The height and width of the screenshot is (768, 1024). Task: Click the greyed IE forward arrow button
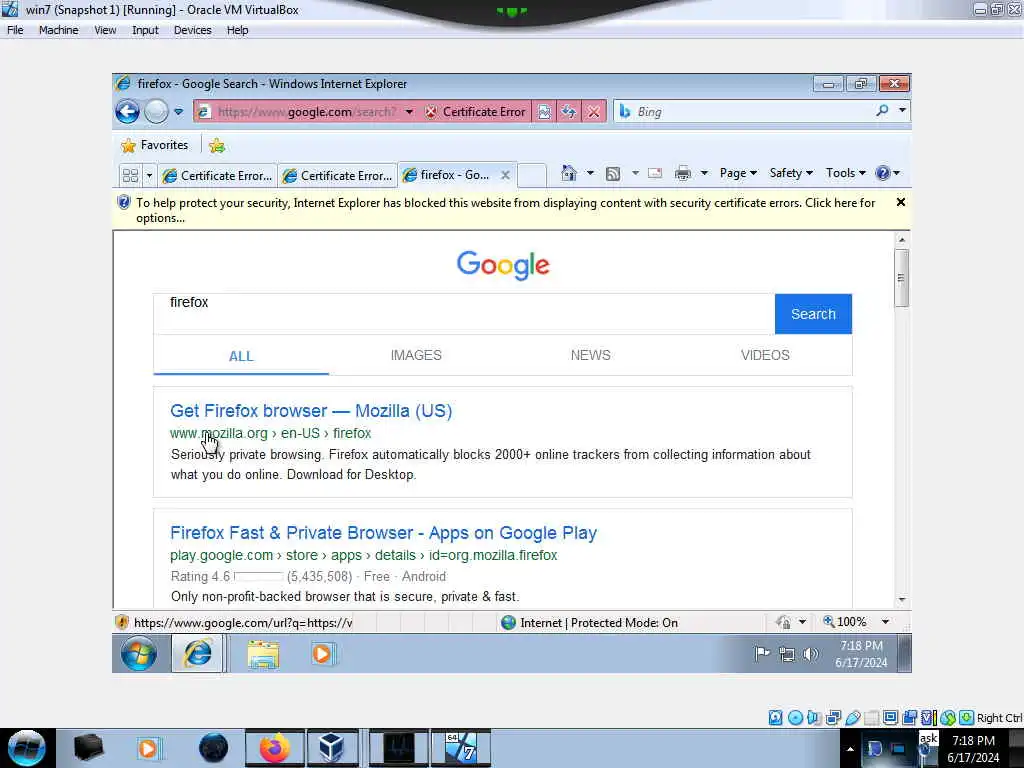point(156,112)
